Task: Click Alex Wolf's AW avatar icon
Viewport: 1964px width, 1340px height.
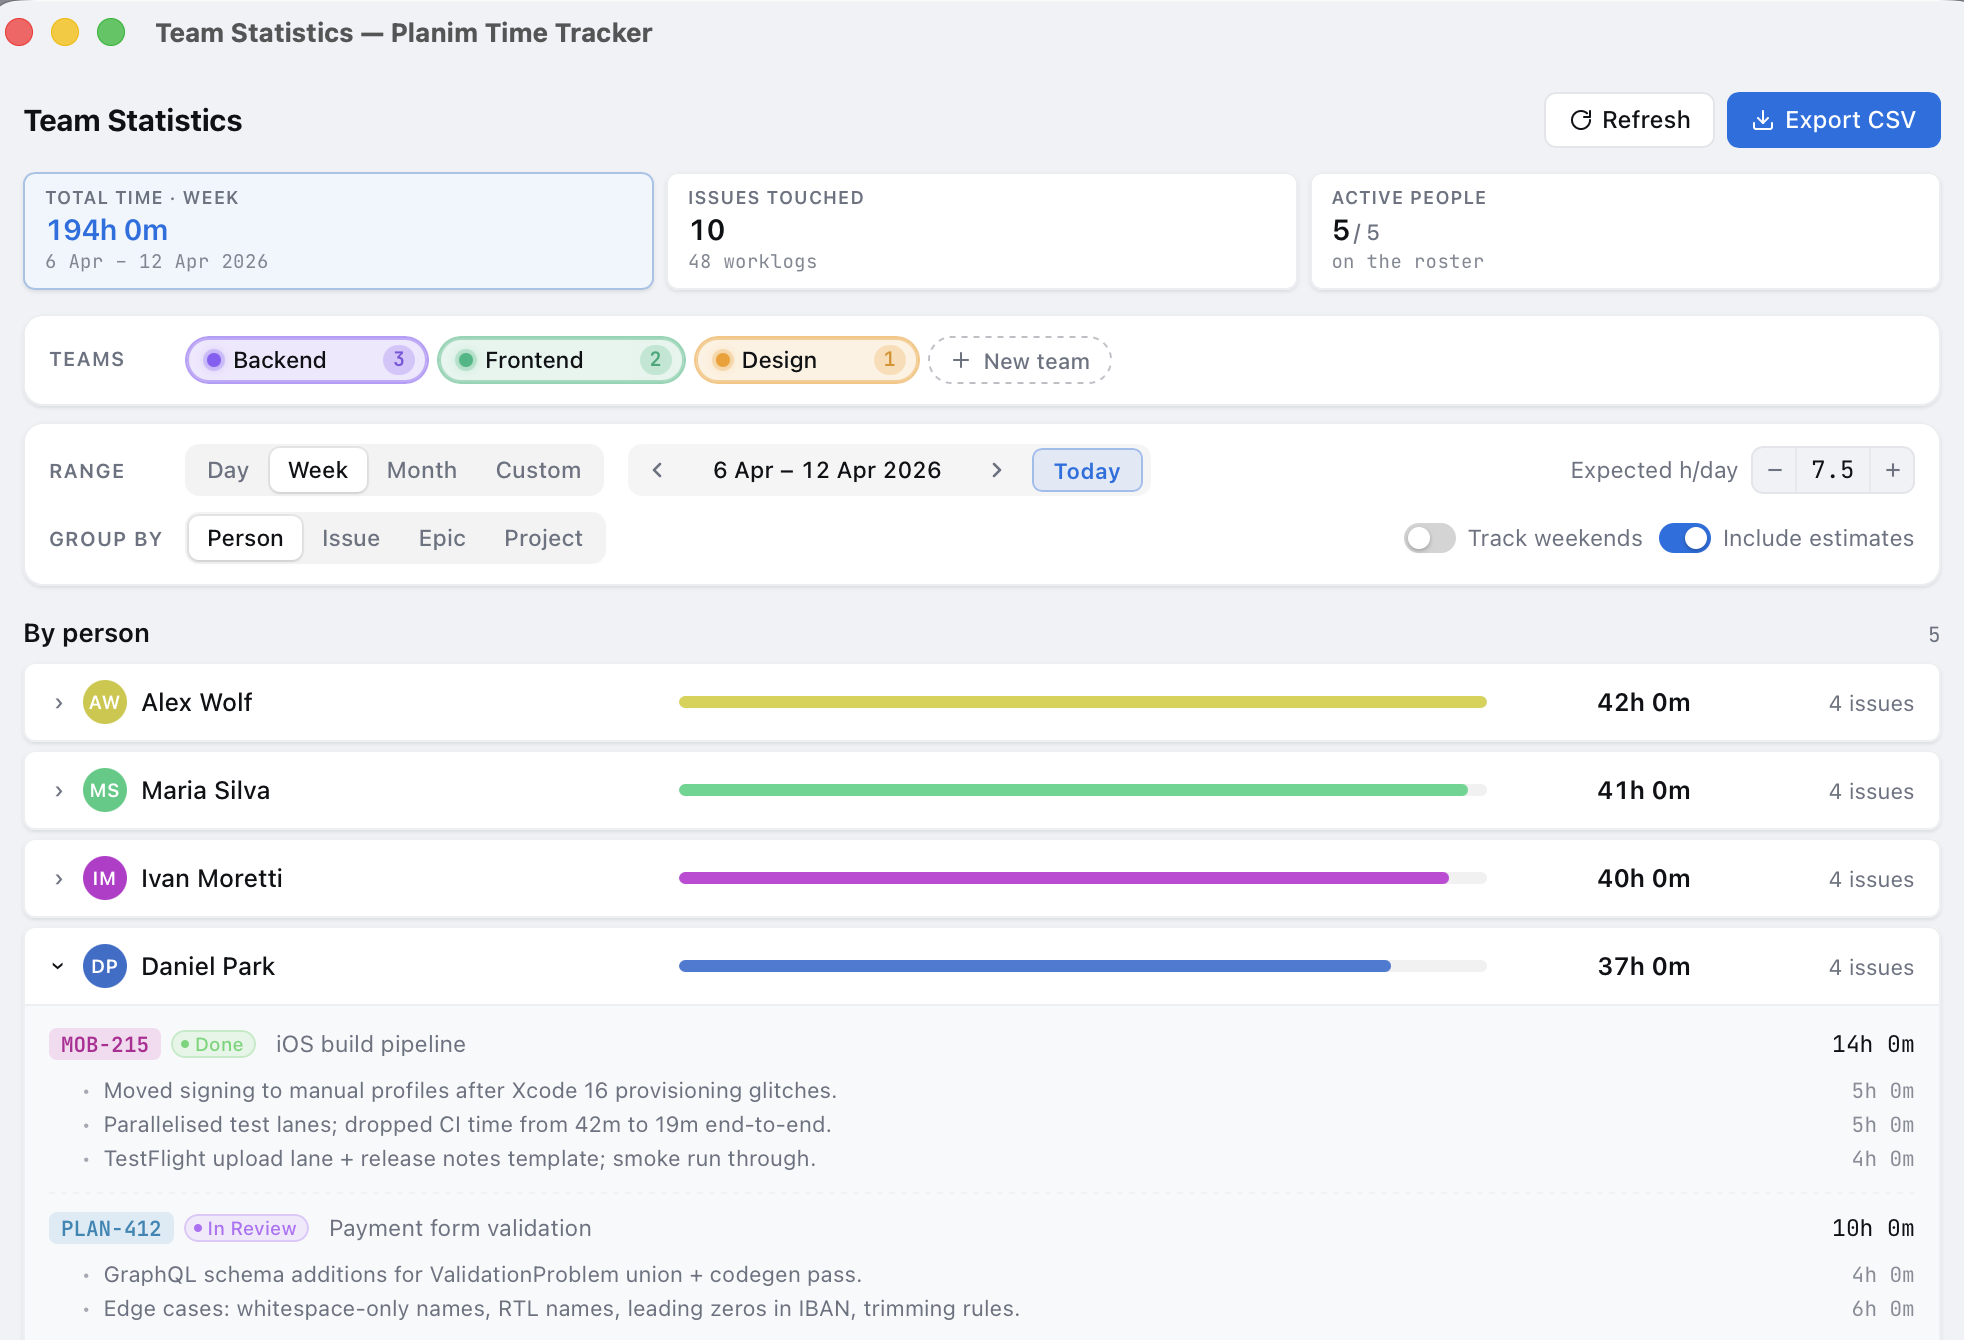Action: (104, 702)
